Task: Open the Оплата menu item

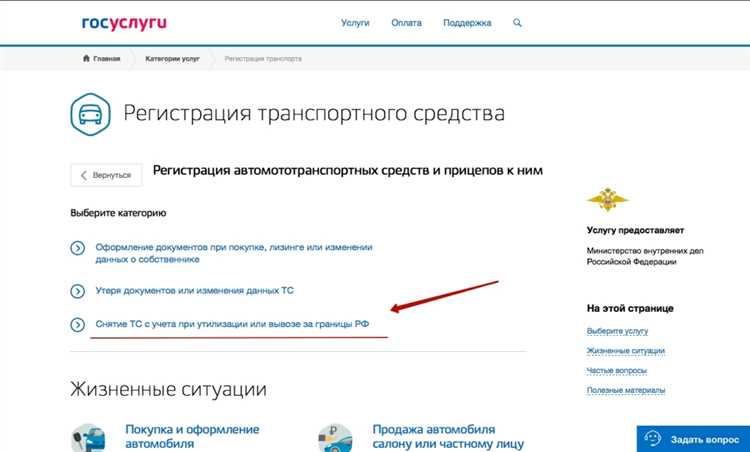Action: pyautogui.click(x=406, y=22)
